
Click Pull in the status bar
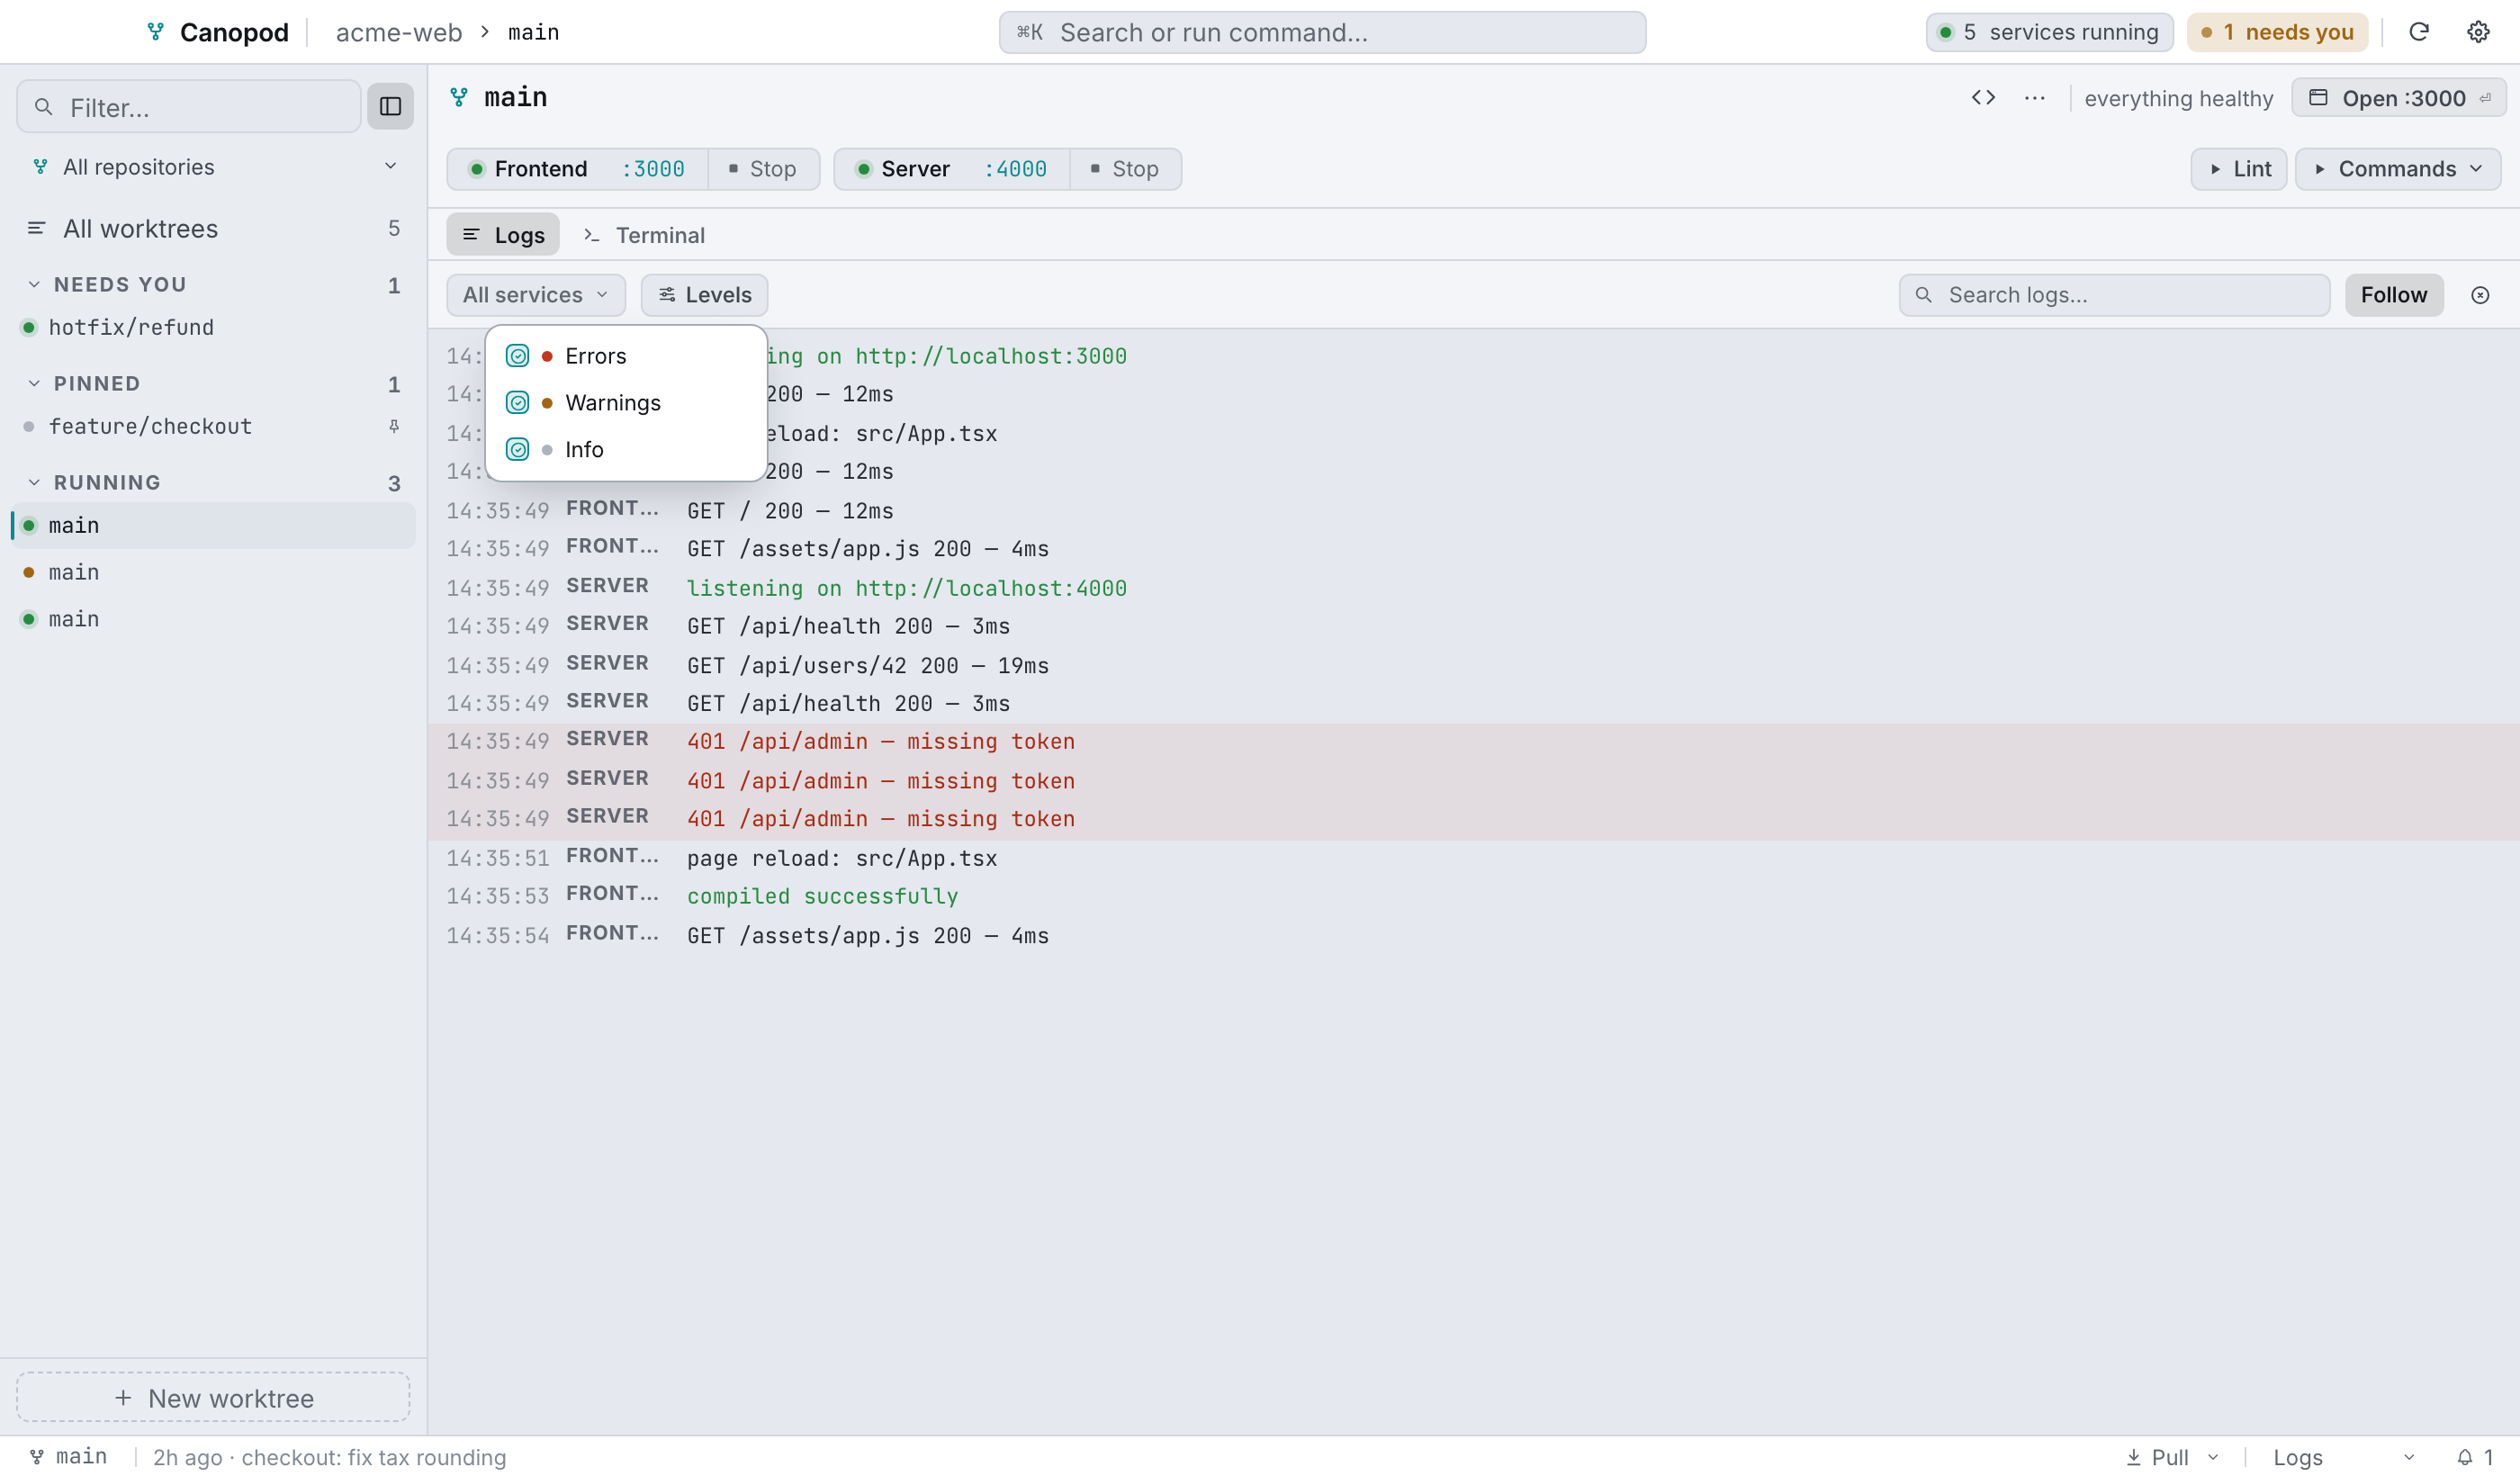pyautogui.click(x=2157, y=1456)
